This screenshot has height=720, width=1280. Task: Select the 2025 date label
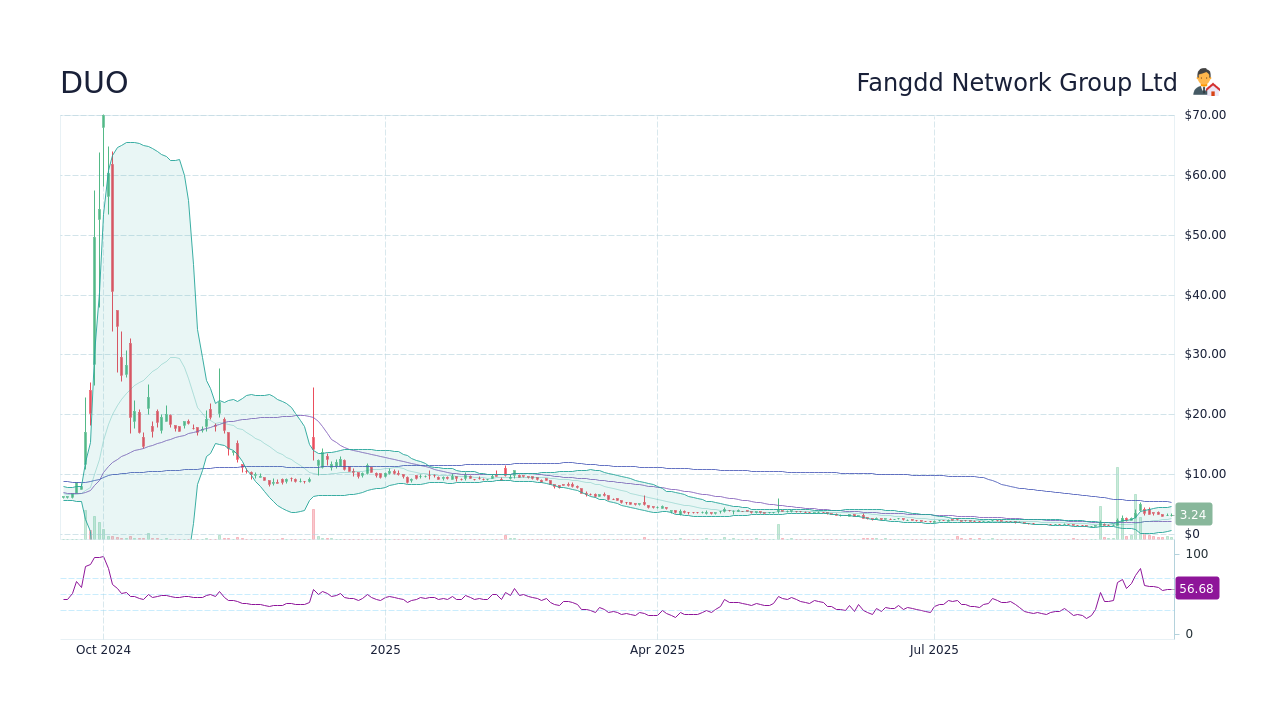385,650
